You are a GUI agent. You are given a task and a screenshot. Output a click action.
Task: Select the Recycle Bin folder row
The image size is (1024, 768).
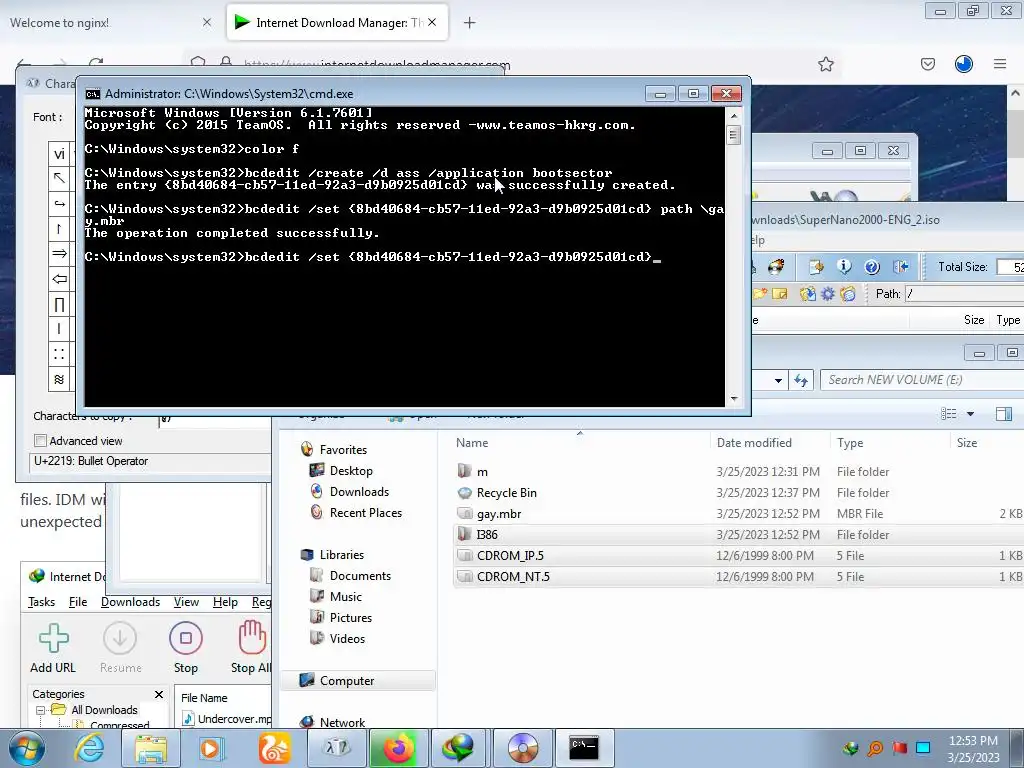point(738,493)
